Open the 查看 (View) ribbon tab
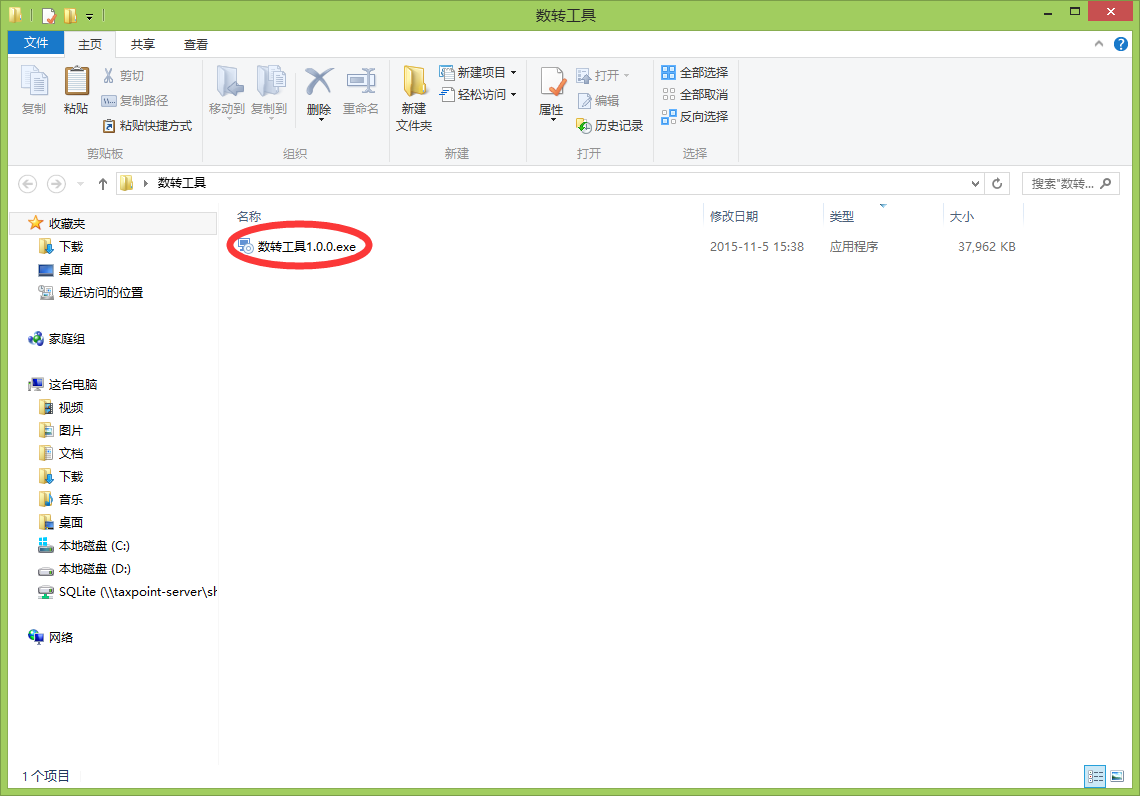This screenshot has width=1140, height=796. 196,44
